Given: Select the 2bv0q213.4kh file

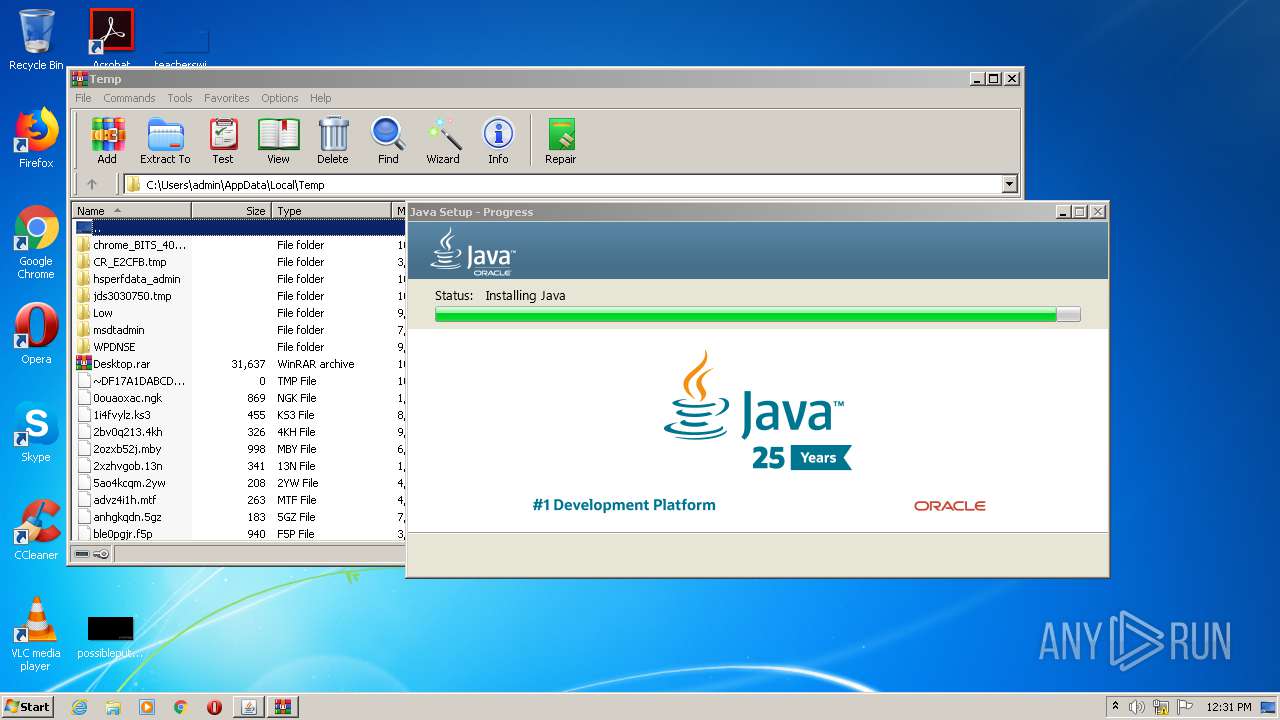Looking at the screenshot, I should coord(238,432).
